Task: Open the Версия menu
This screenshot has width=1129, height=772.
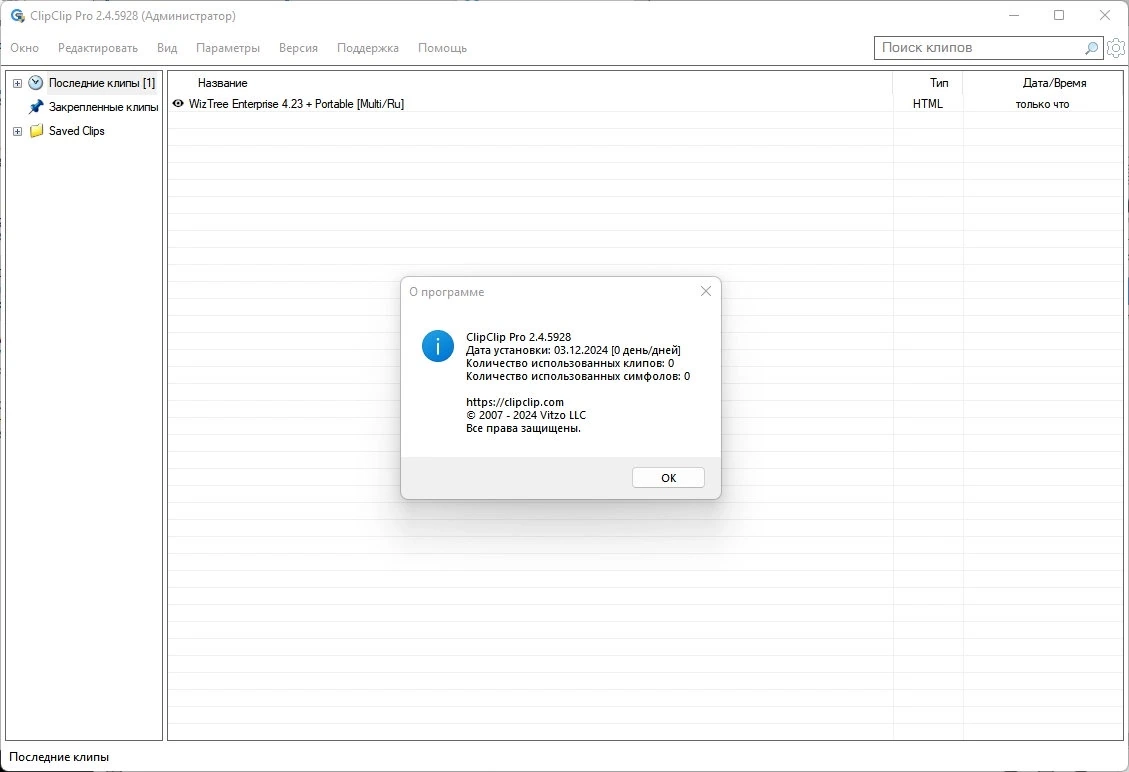Action: [x=298, y=48]
